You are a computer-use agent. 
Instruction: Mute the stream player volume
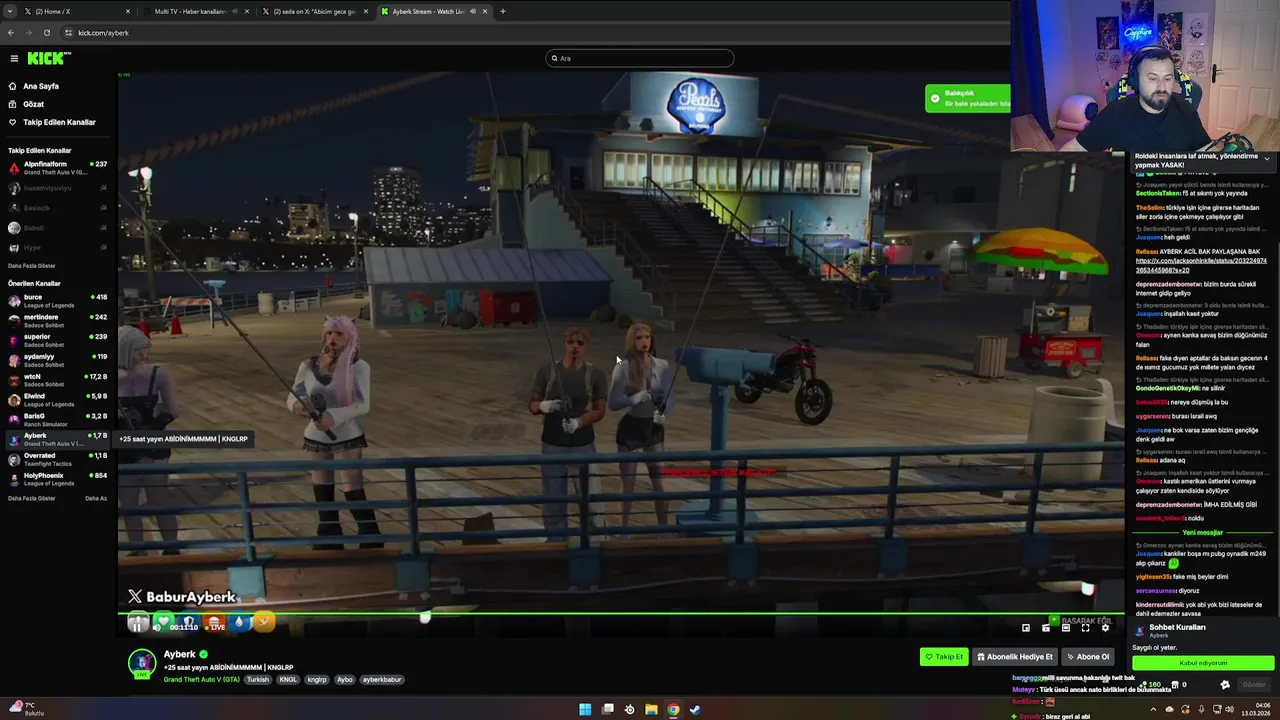coord(157,627)
